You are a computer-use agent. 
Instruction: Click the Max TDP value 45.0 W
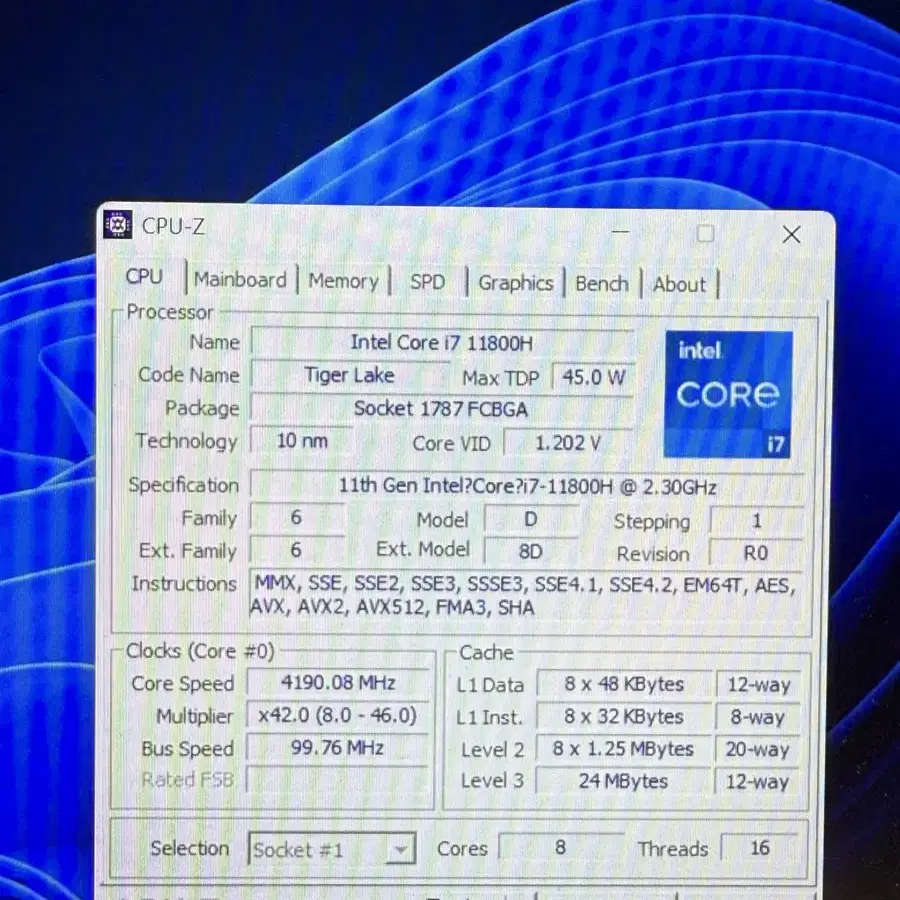(593, 378)
